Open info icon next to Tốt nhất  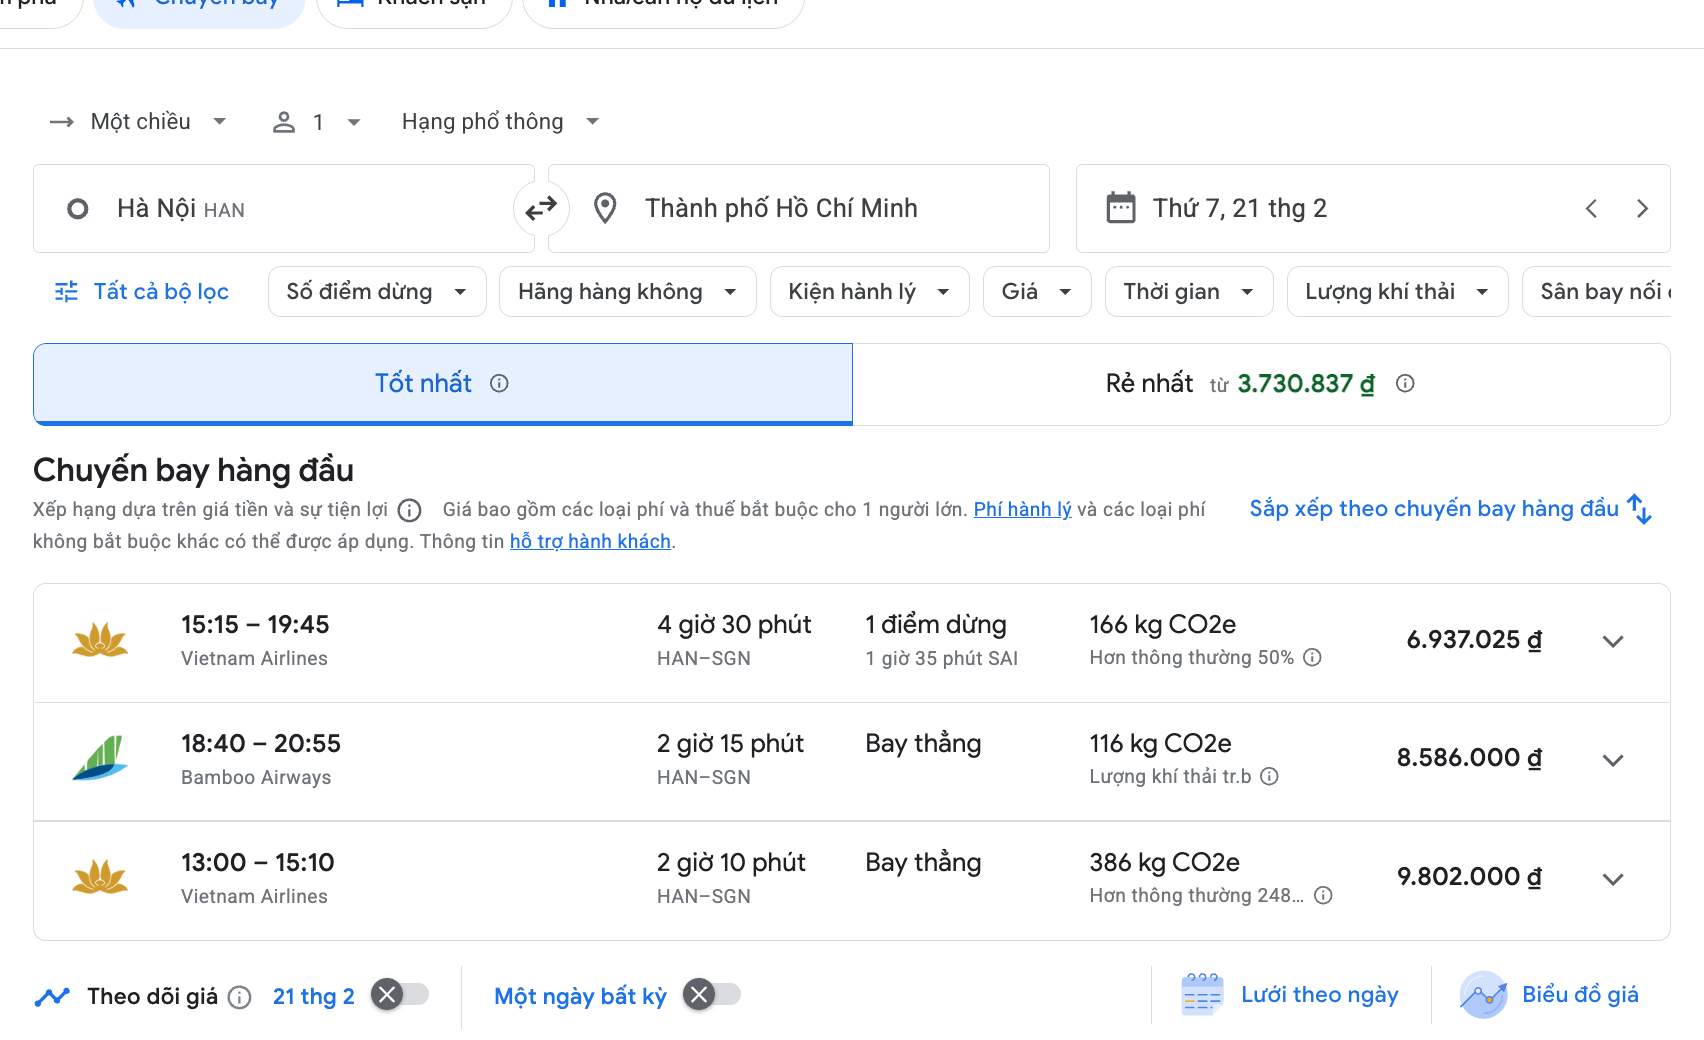click(499, 383)
